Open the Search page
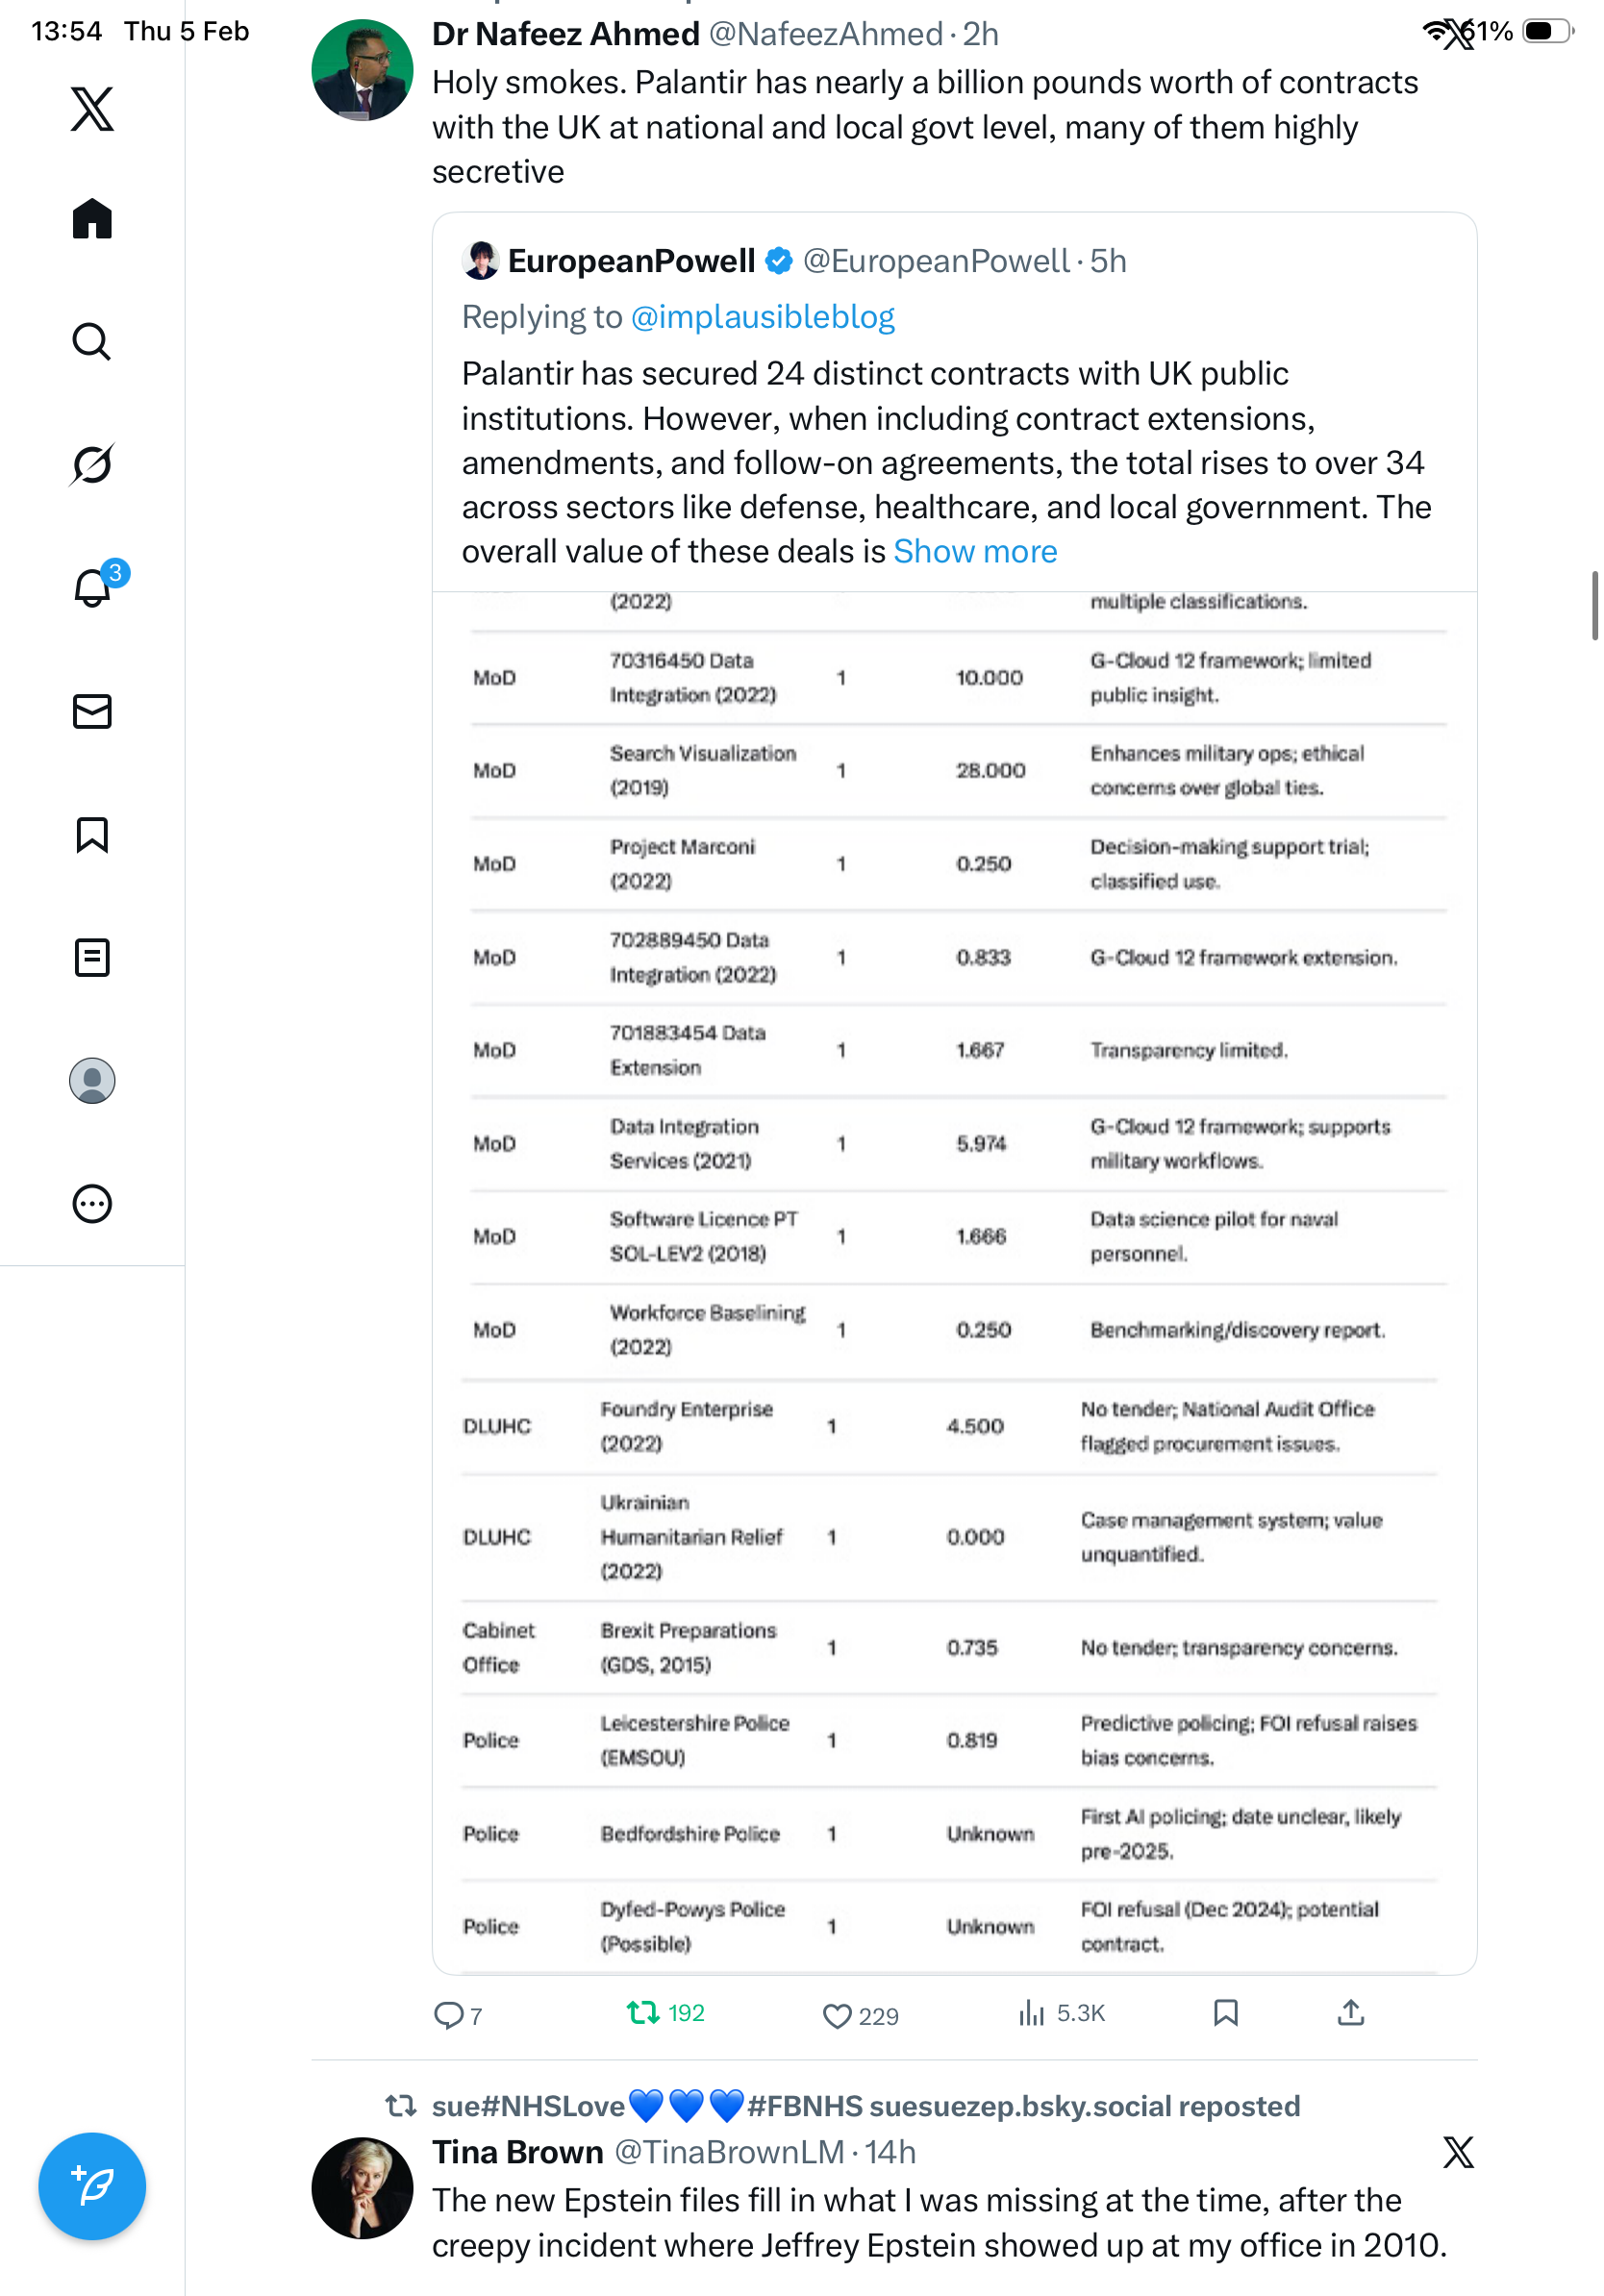The height and width of the screenshot is (2296, 1604). [x=92, y=342]
